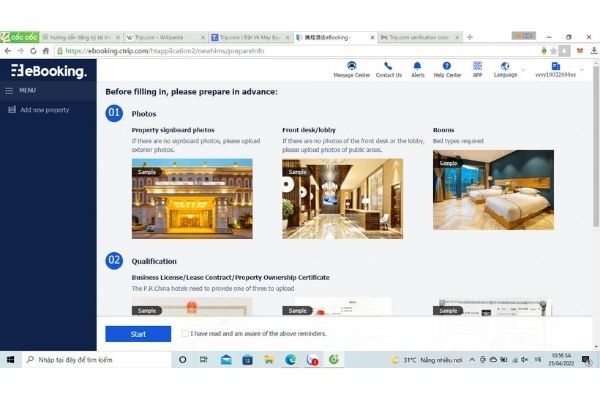The width and height of the screenshot is (600, 400).
Task: Click the Message Center label
Action: (x=352, y=75)
